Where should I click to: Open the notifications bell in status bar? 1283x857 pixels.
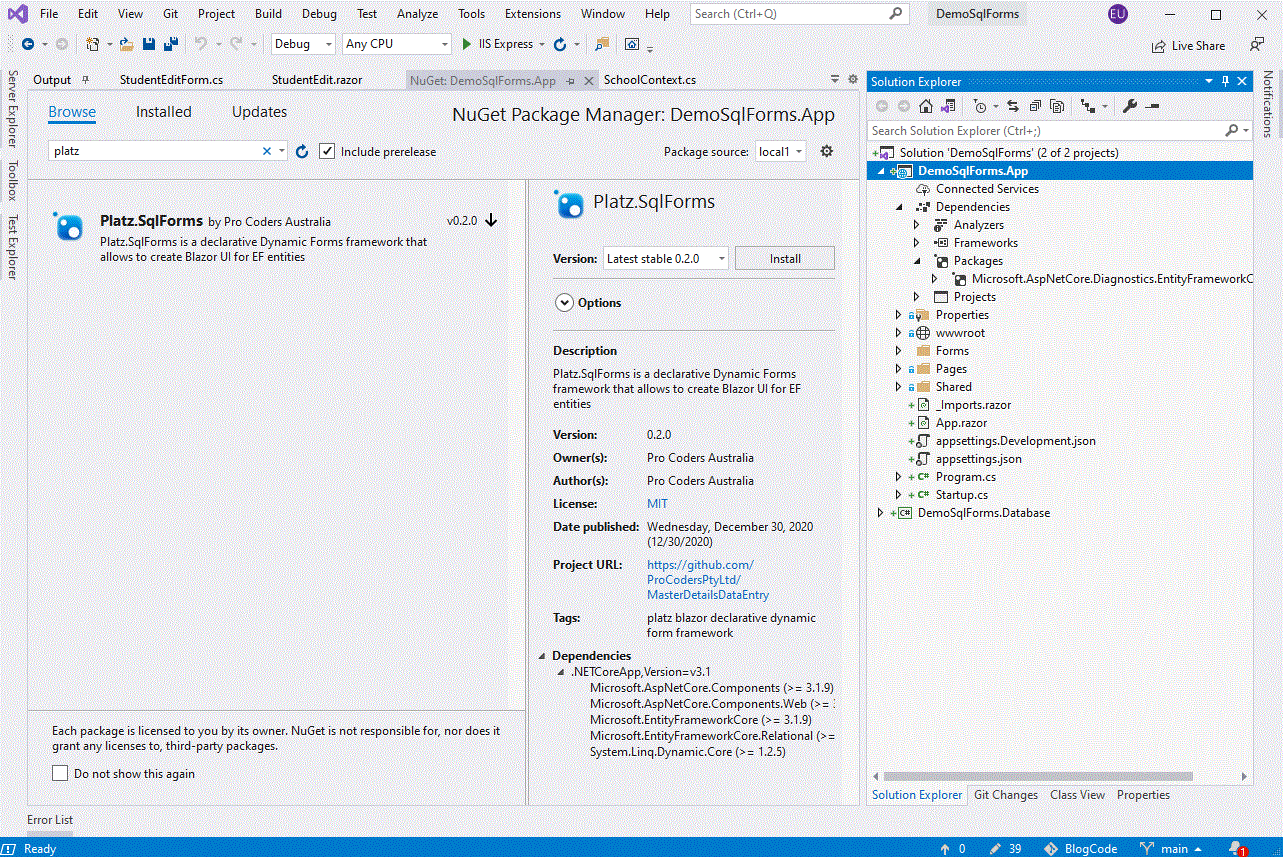tap(1236, 848)
